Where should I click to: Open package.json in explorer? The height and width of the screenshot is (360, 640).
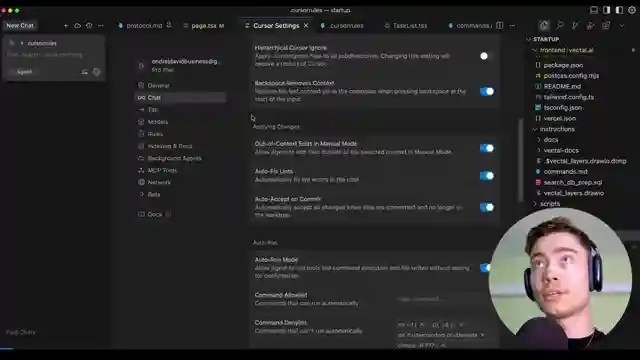point(563,65)
